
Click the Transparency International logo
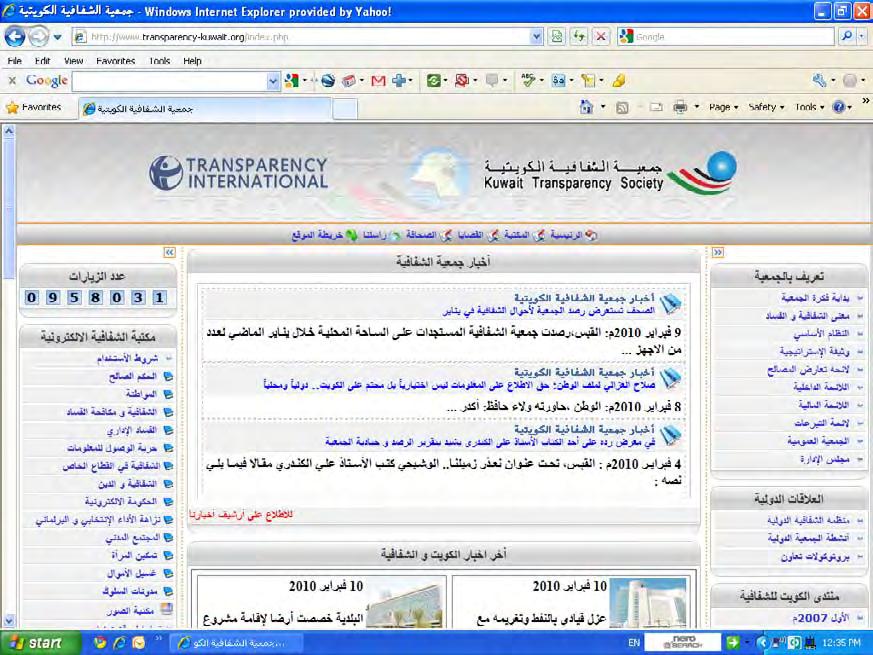click(x=238, y=173)
